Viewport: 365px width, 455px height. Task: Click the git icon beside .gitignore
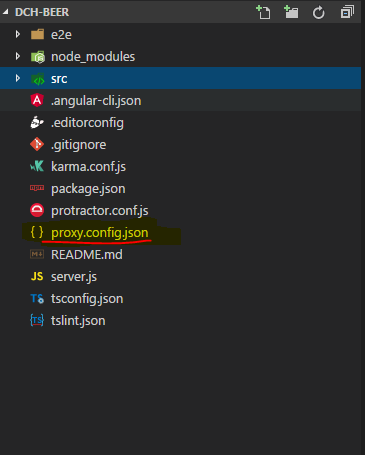[37, 144]
